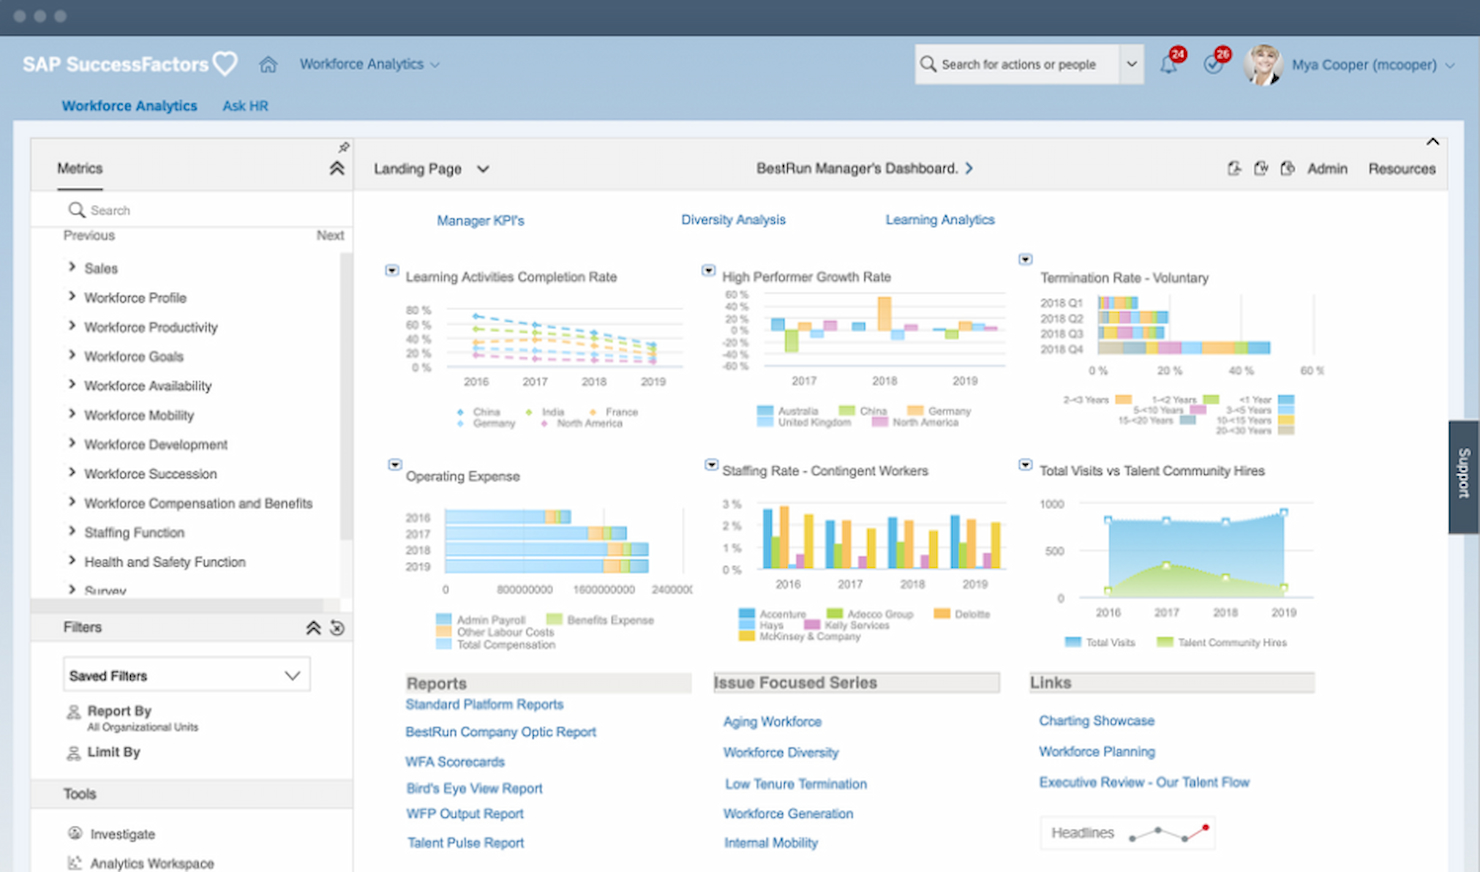This screenshot has width=1480, height=872.
Task: Open the Aging Workforce series
Action: click(772, 721)
